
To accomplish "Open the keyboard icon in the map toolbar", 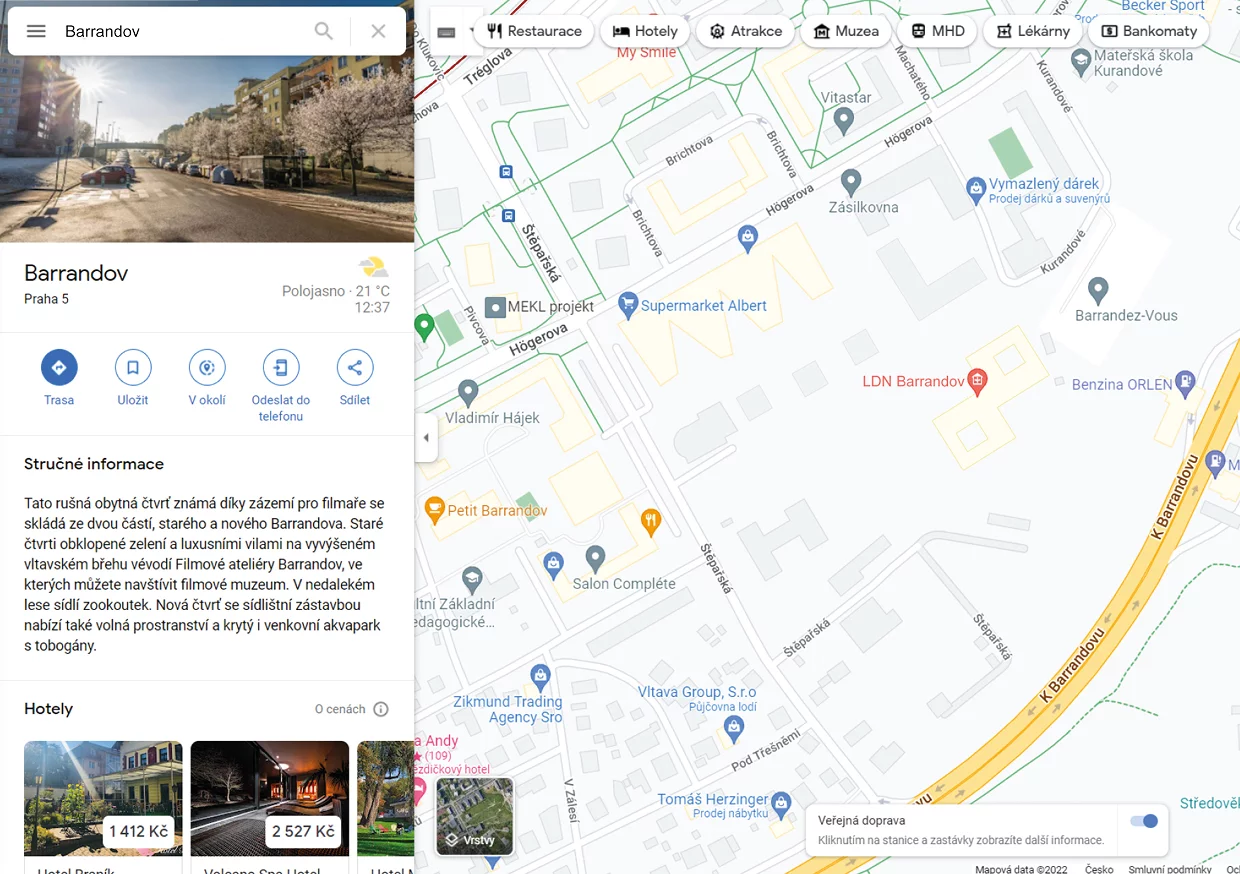I will 446,32.
